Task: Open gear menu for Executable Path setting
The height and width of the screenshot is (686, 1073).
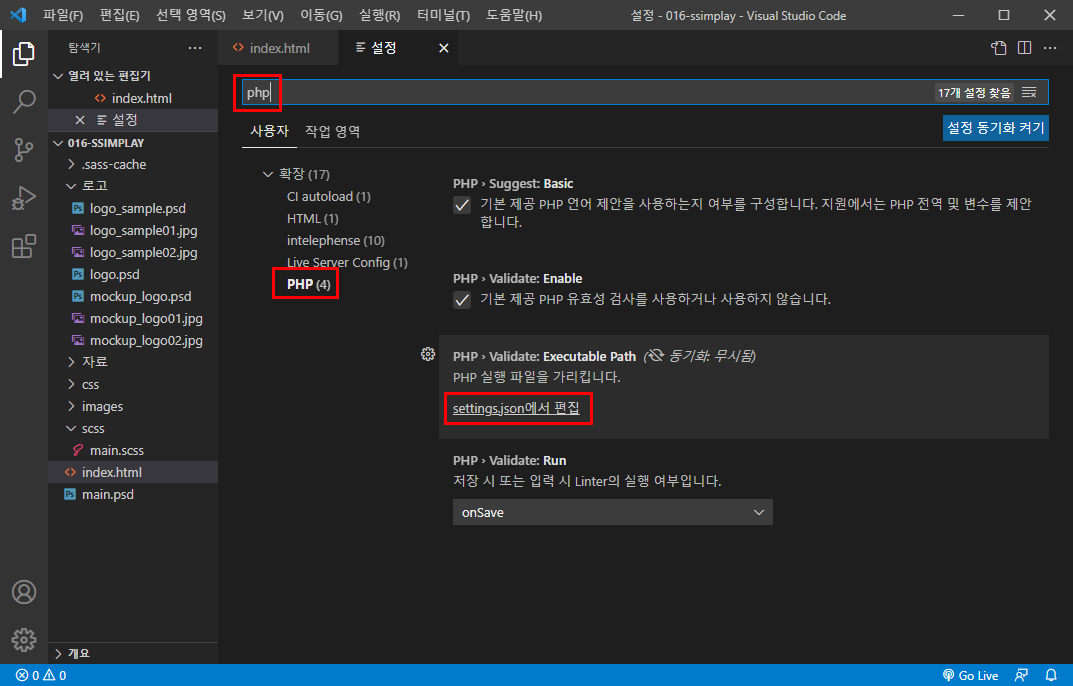Action: (x=428, y=354)
